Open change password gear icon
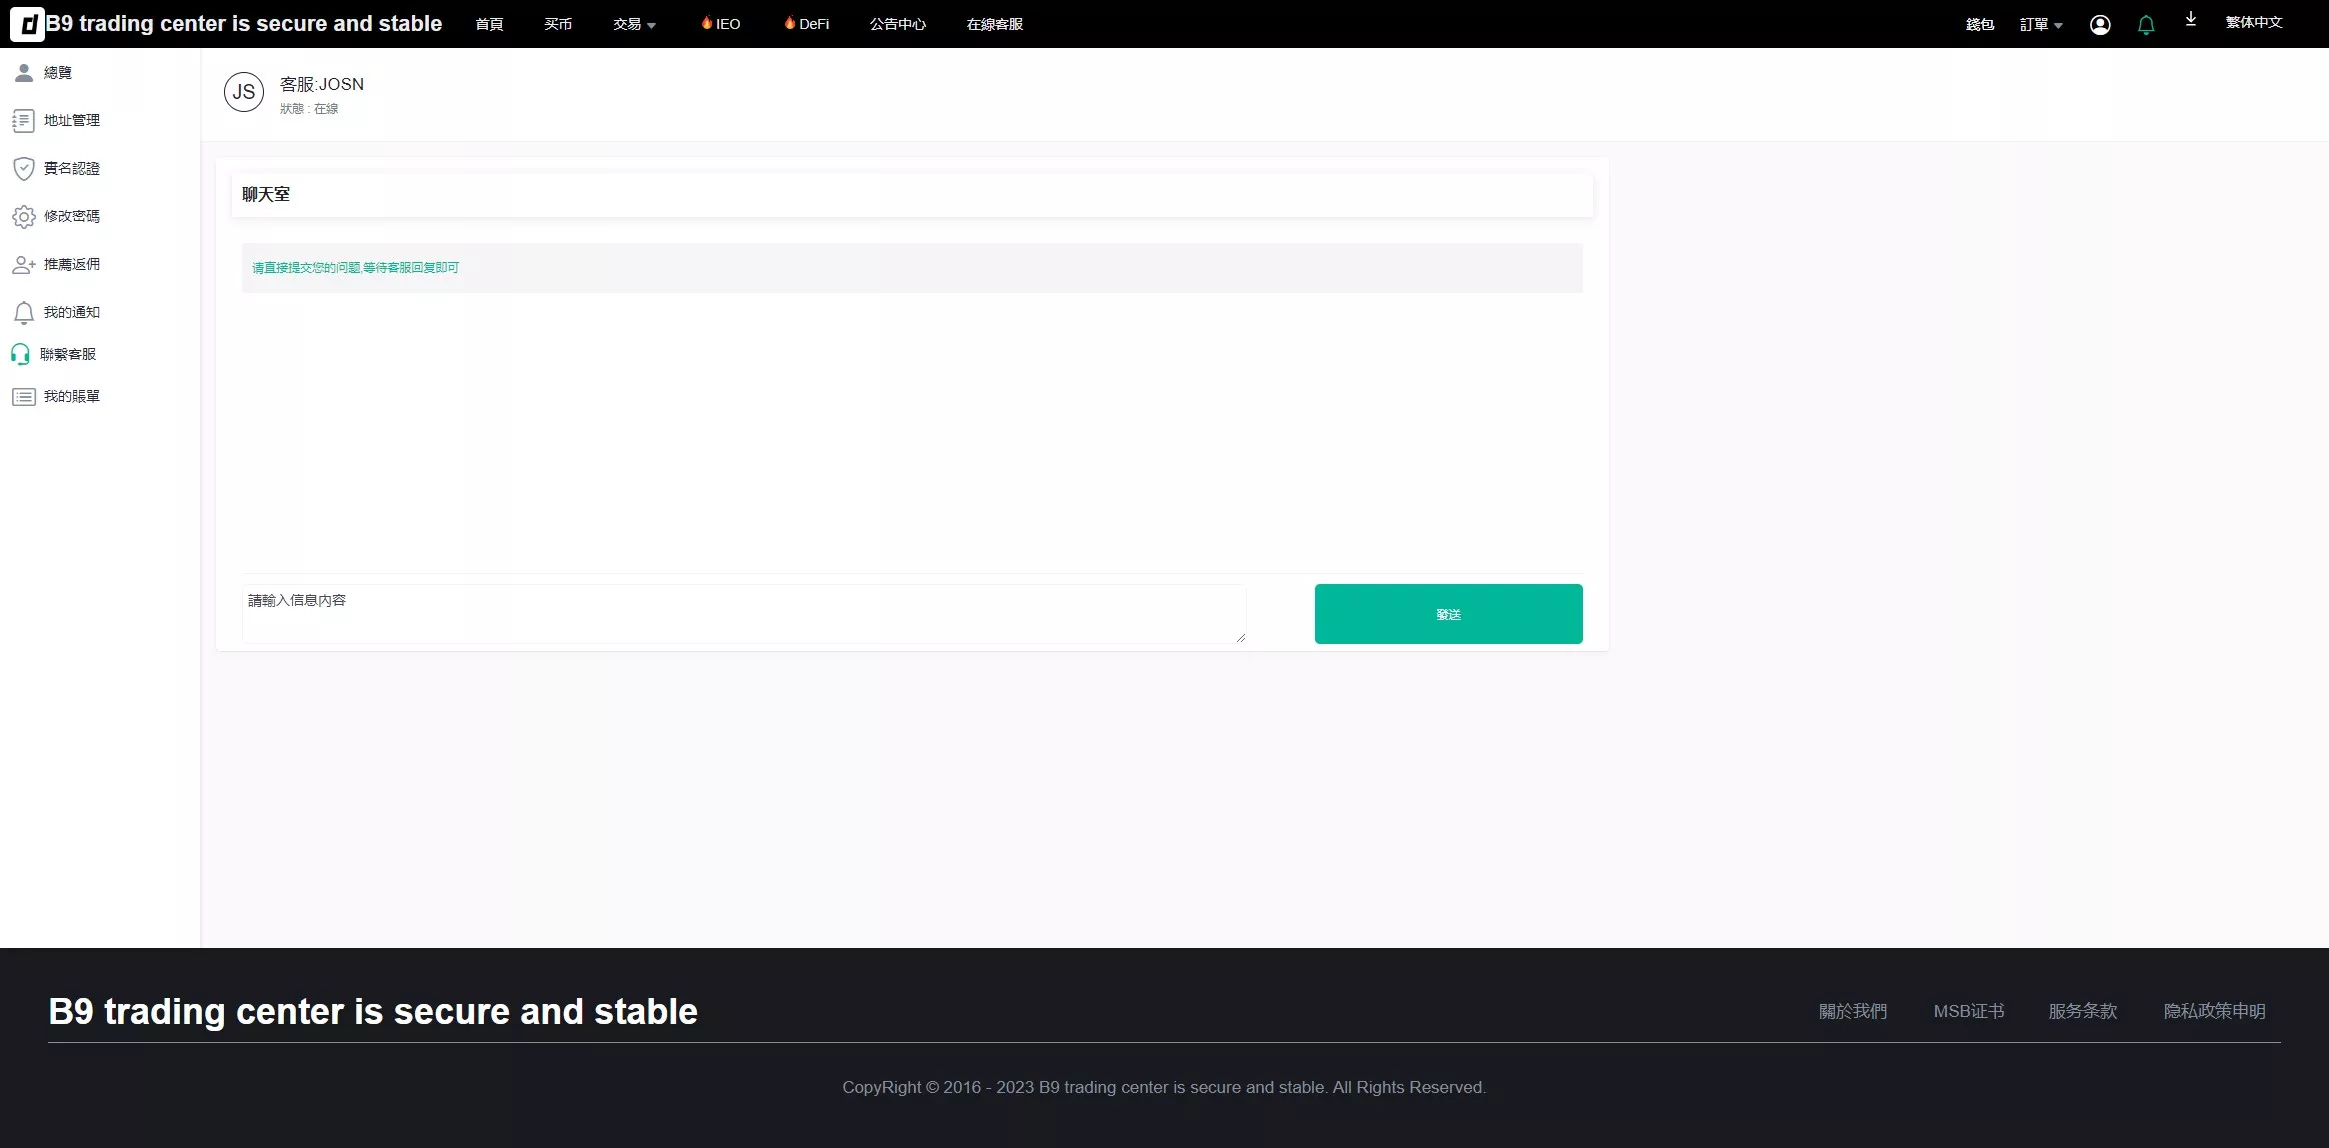This screenshot has height=1148, width=2329. 23,216
